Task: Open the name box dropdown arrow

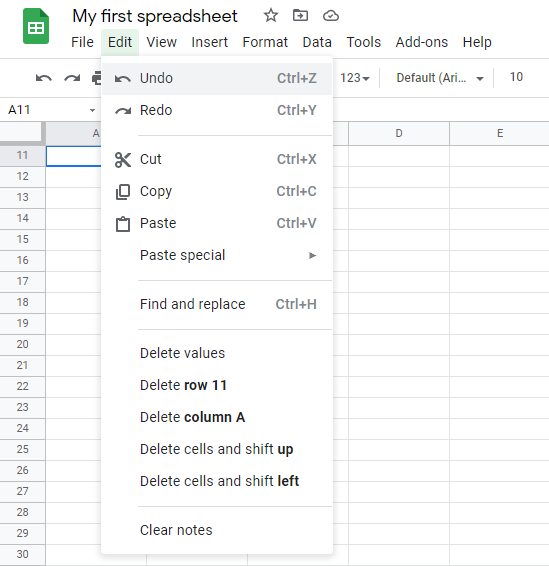Action: point(92,110)
